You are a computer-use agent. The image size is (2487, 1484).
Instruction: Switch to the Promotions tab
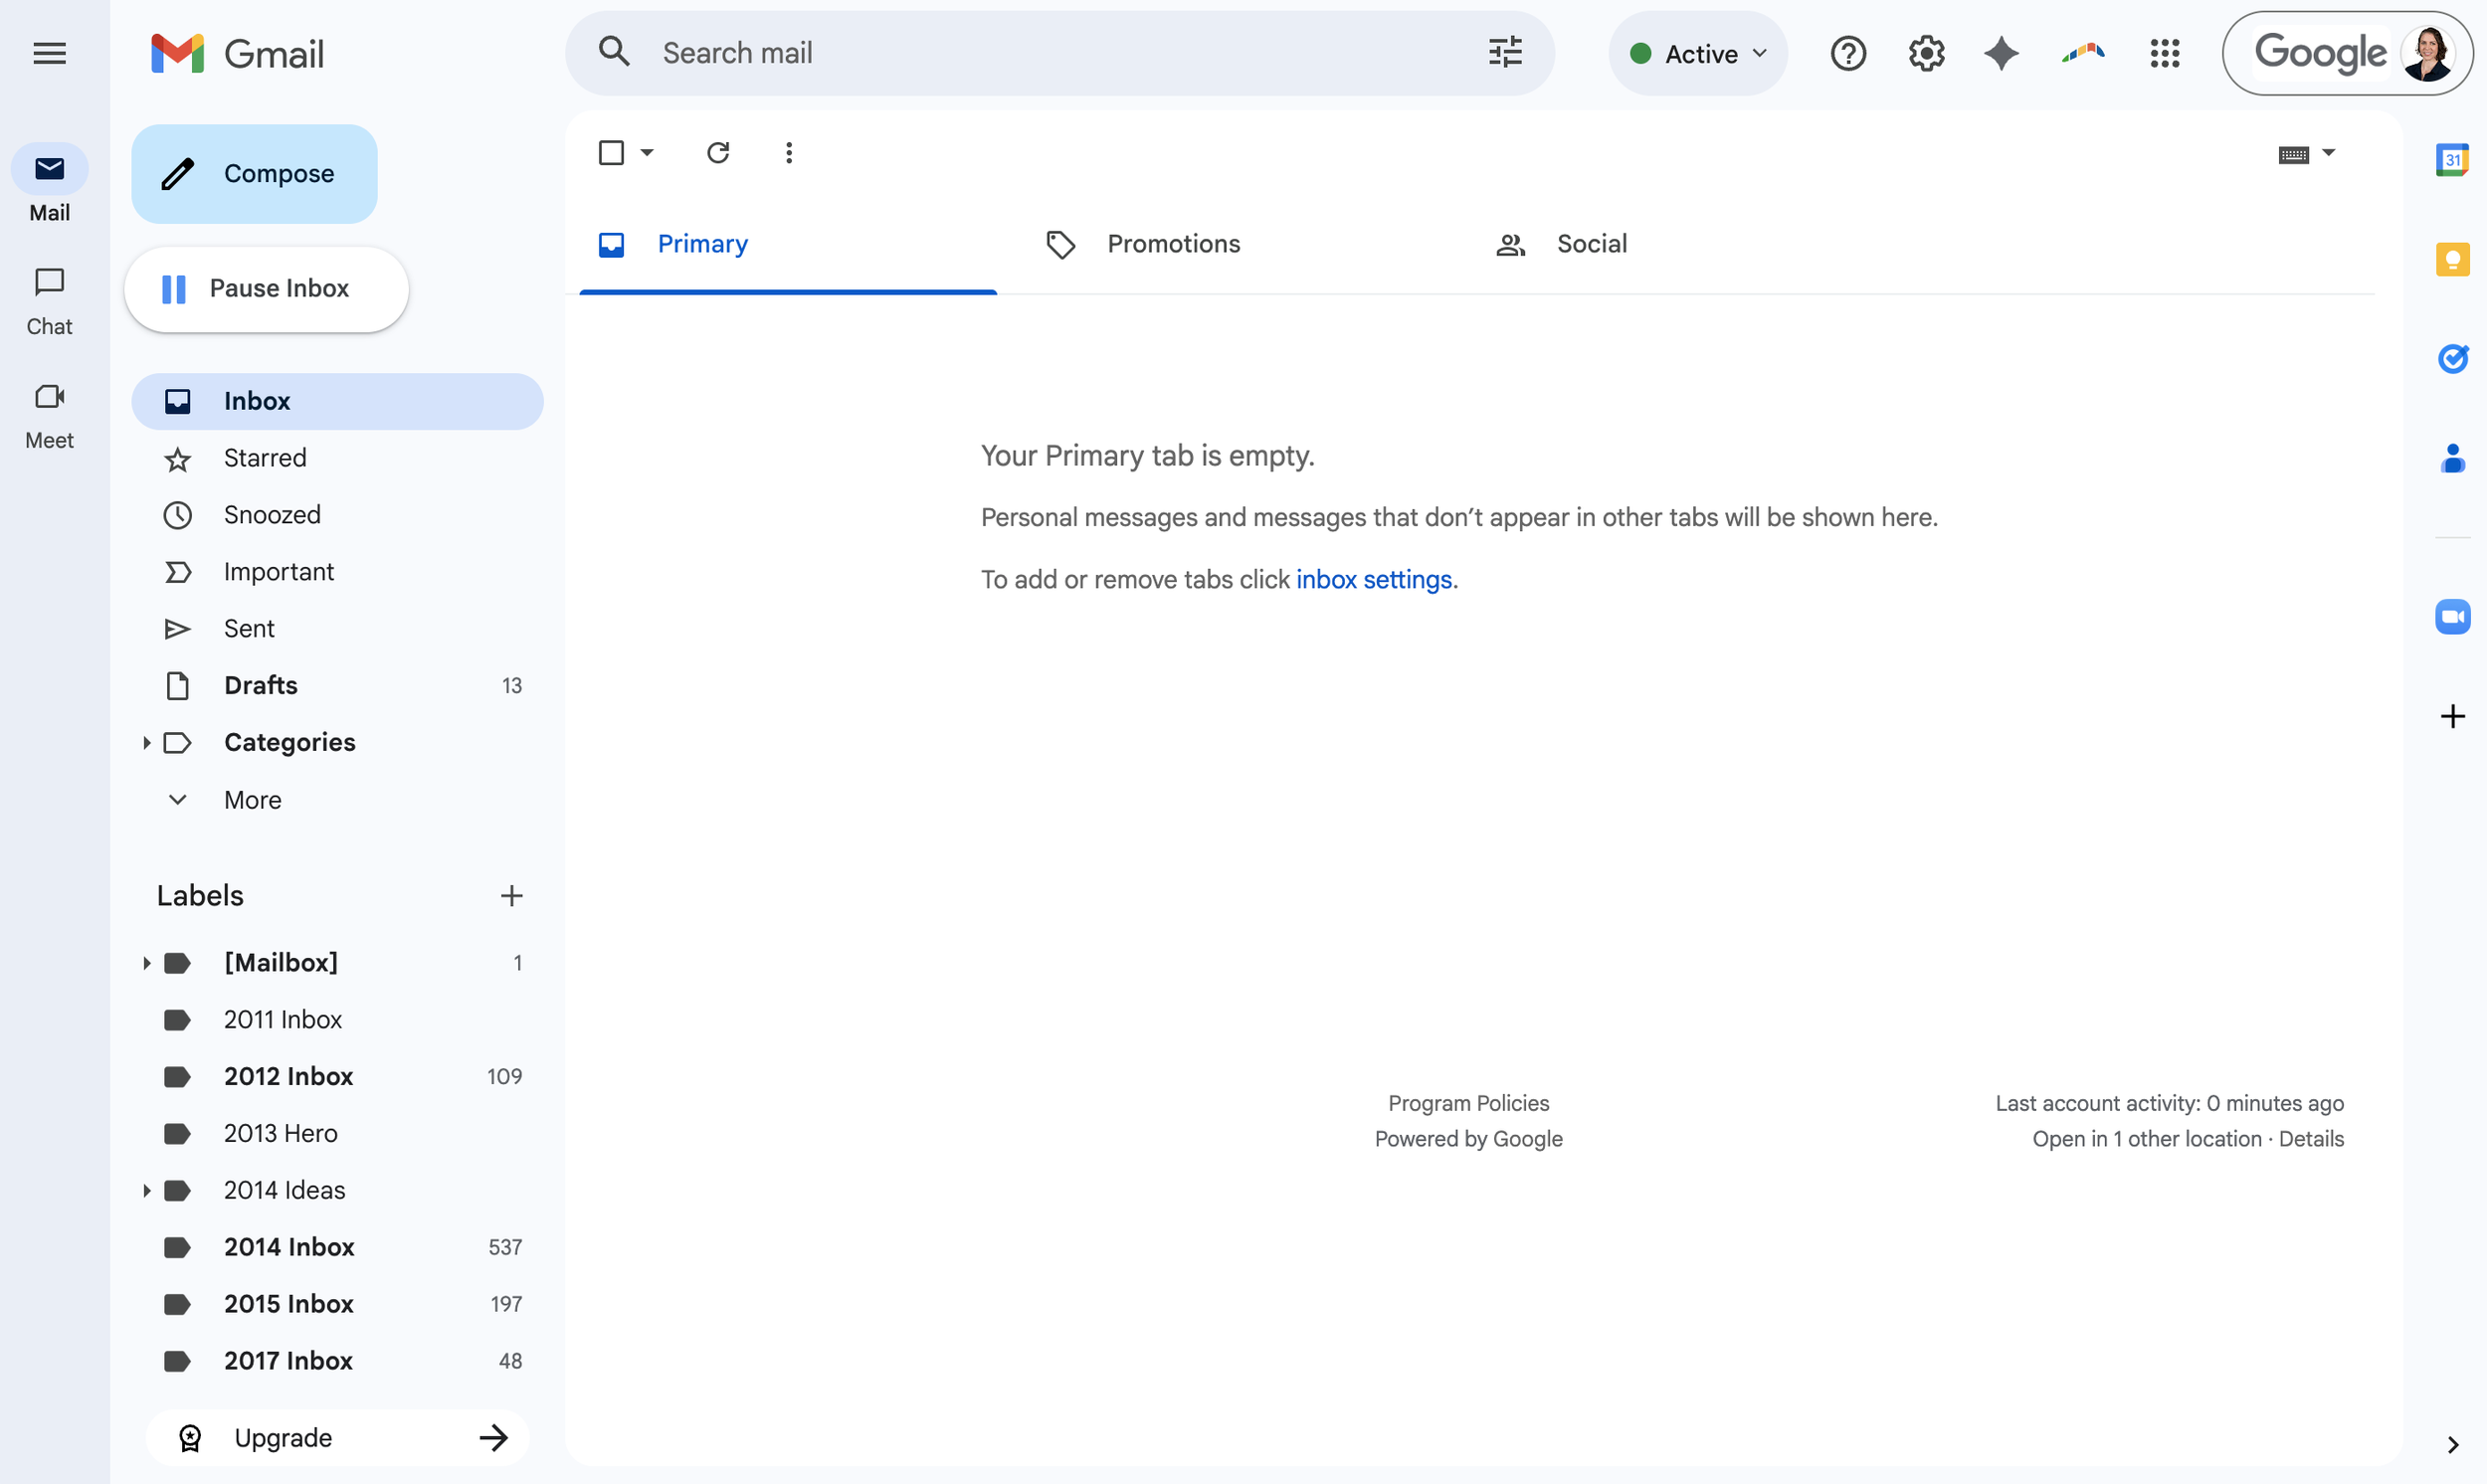point(1172,243)
